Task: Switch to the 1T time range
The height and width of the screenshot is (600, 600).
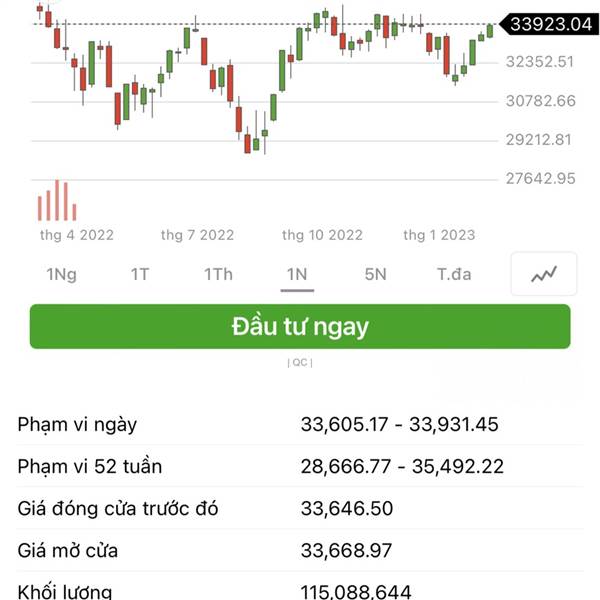Action: pos(140,274)
